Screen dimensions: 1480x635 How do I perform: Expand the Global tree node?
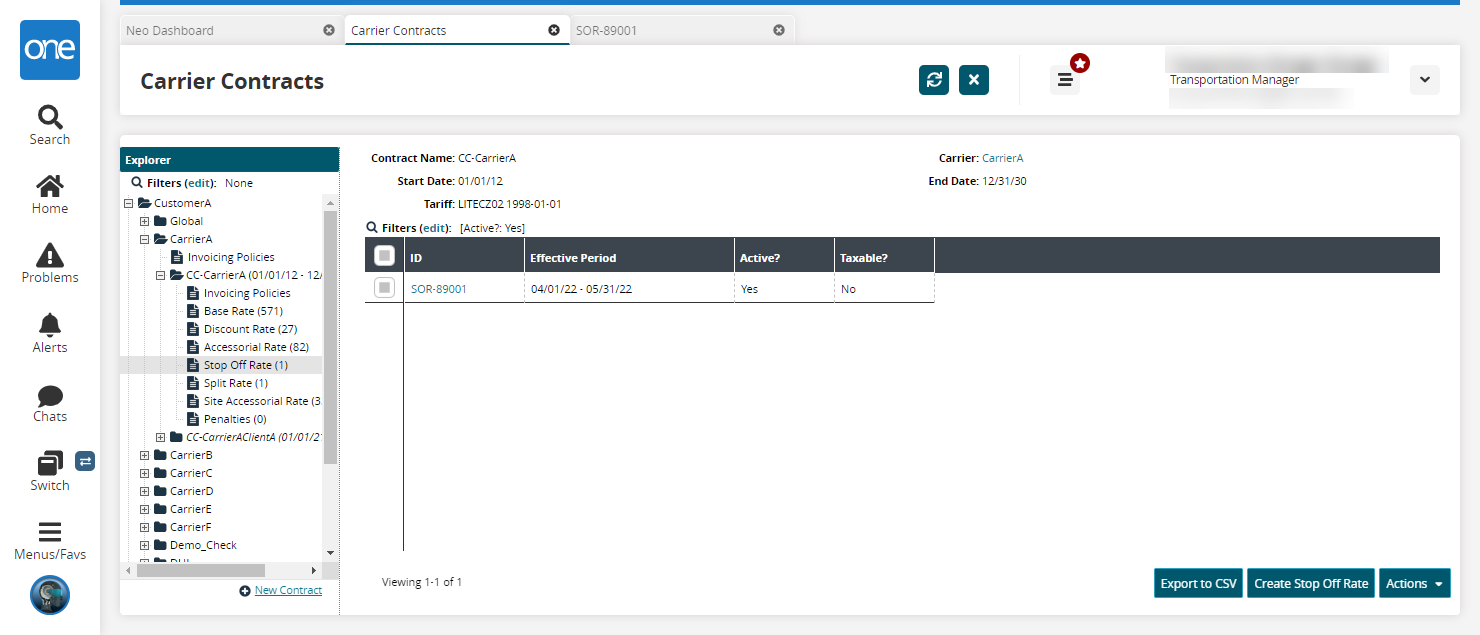(x=144, y=221)
